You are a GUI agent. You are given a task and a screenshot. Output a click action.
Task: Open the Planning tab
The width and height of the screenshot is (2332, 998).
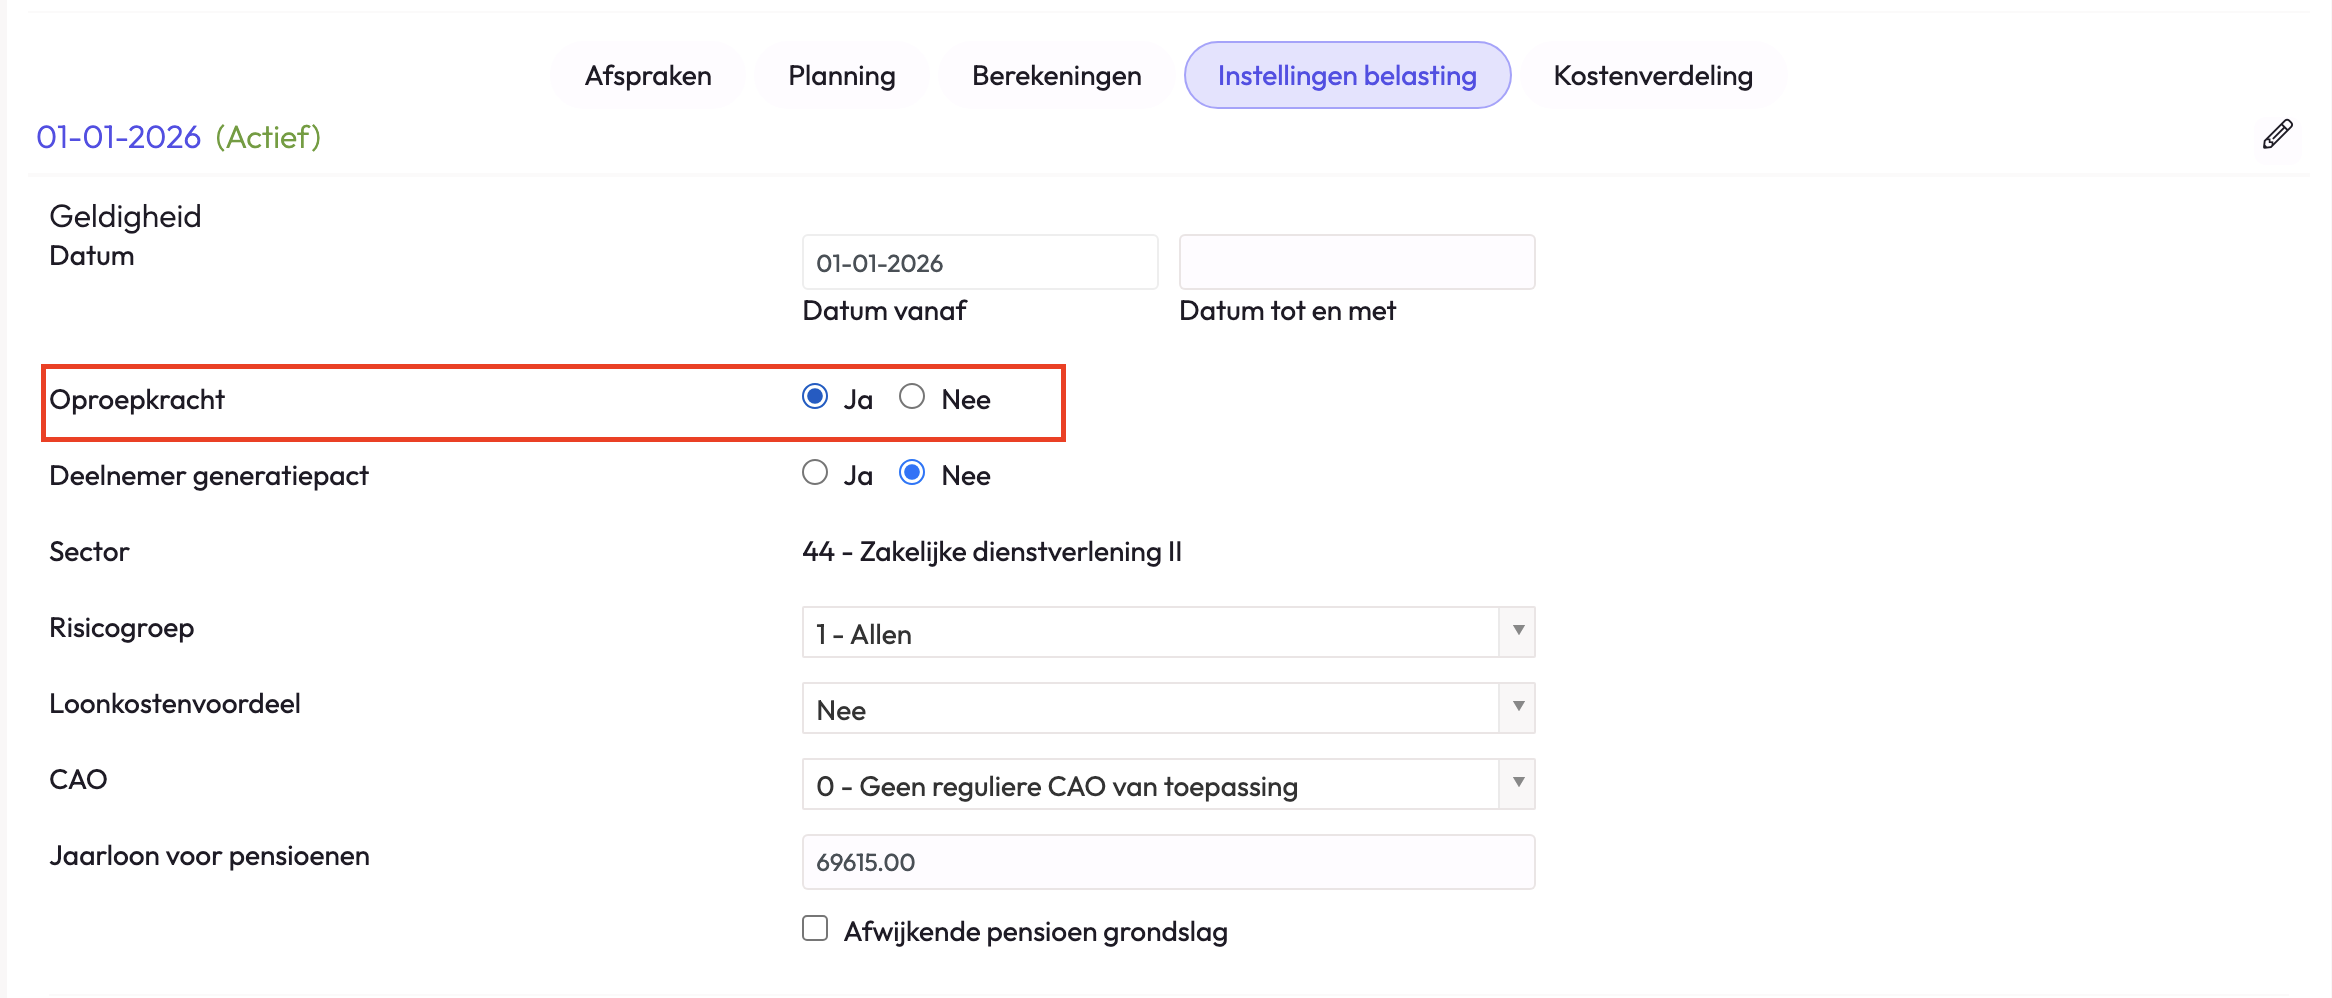coord(841,76)
